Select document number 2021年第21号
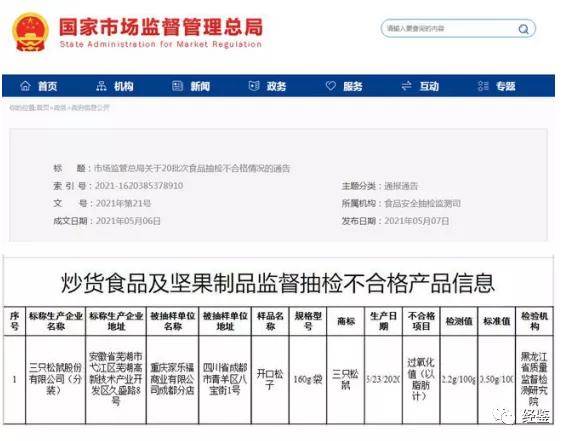Screen dimensions: 567x441 123,204
